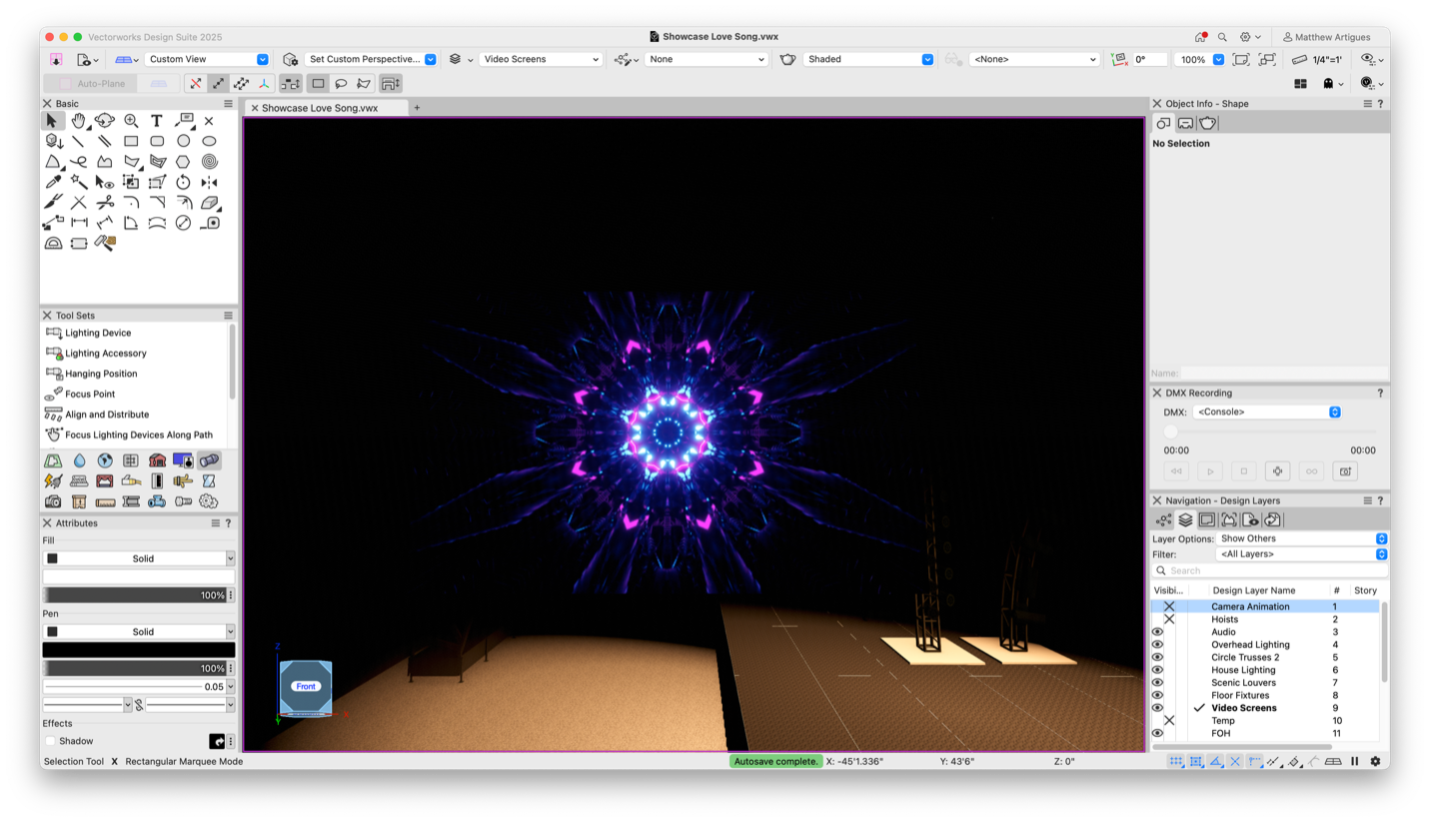Switch to the Showcase Love Song.vwx tab
The image size is (1430, 825).
[319, 108]
